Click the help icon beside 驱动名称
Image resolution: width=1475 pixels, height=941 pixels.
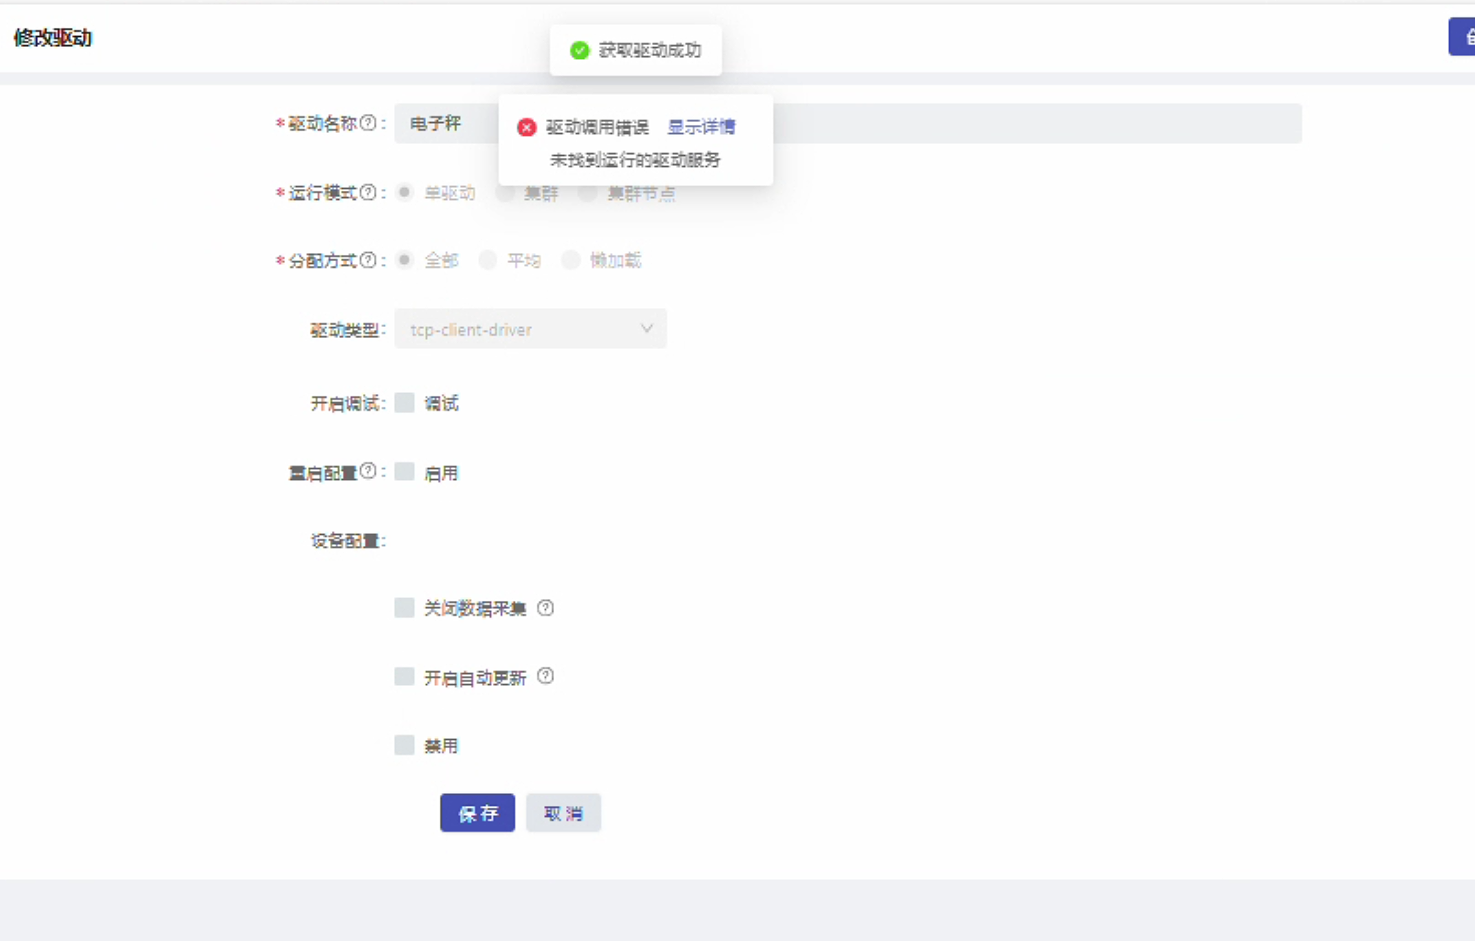pos(368,123)
